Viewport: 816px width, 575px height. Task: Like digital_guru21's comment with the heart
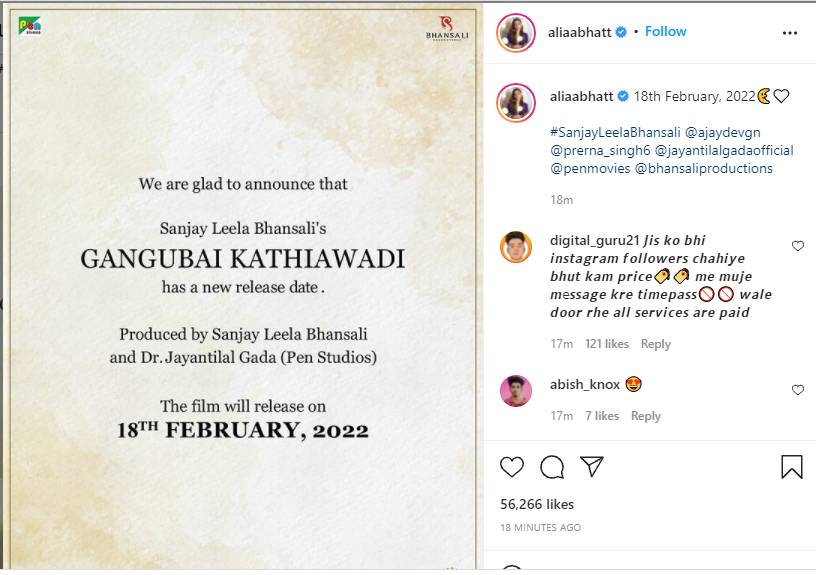tap(797, 246)
